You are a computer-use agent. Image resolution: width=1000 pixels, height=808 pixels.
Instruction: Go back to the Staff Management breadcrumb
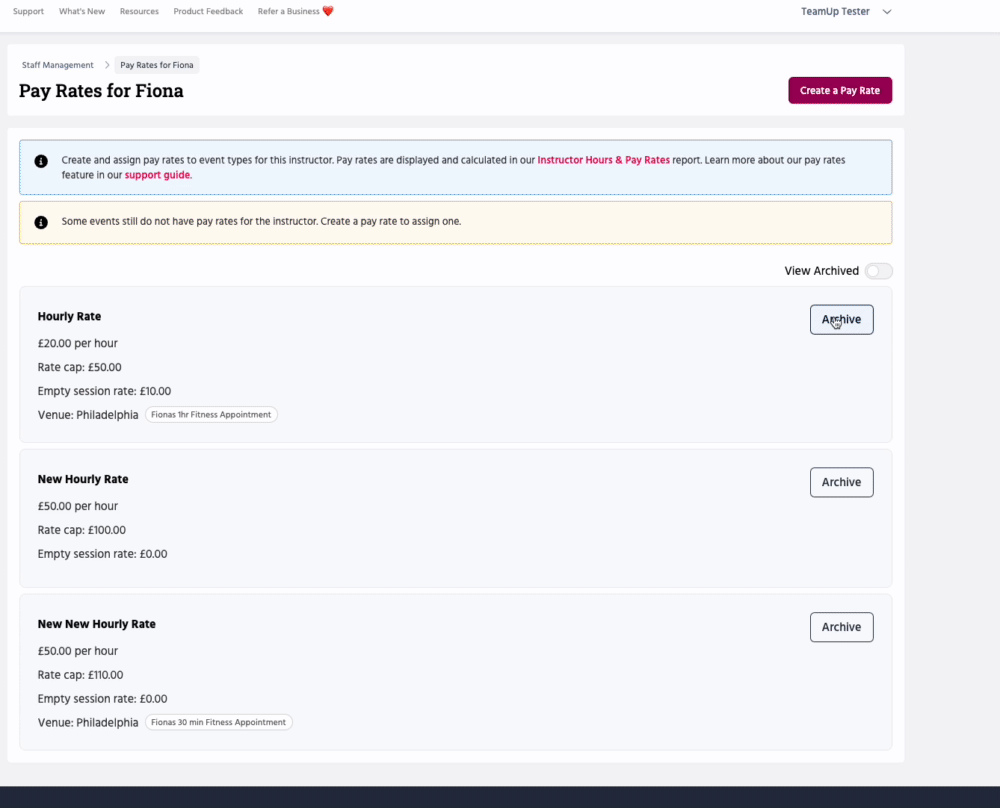[58, 65]
